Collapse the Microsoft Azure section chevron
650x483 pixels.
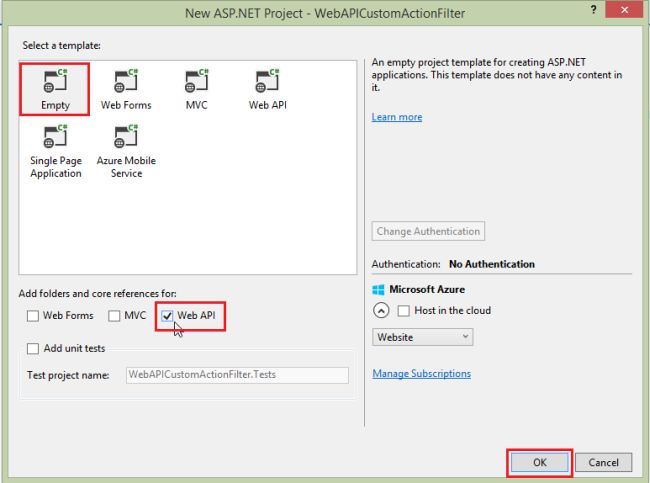381,311
